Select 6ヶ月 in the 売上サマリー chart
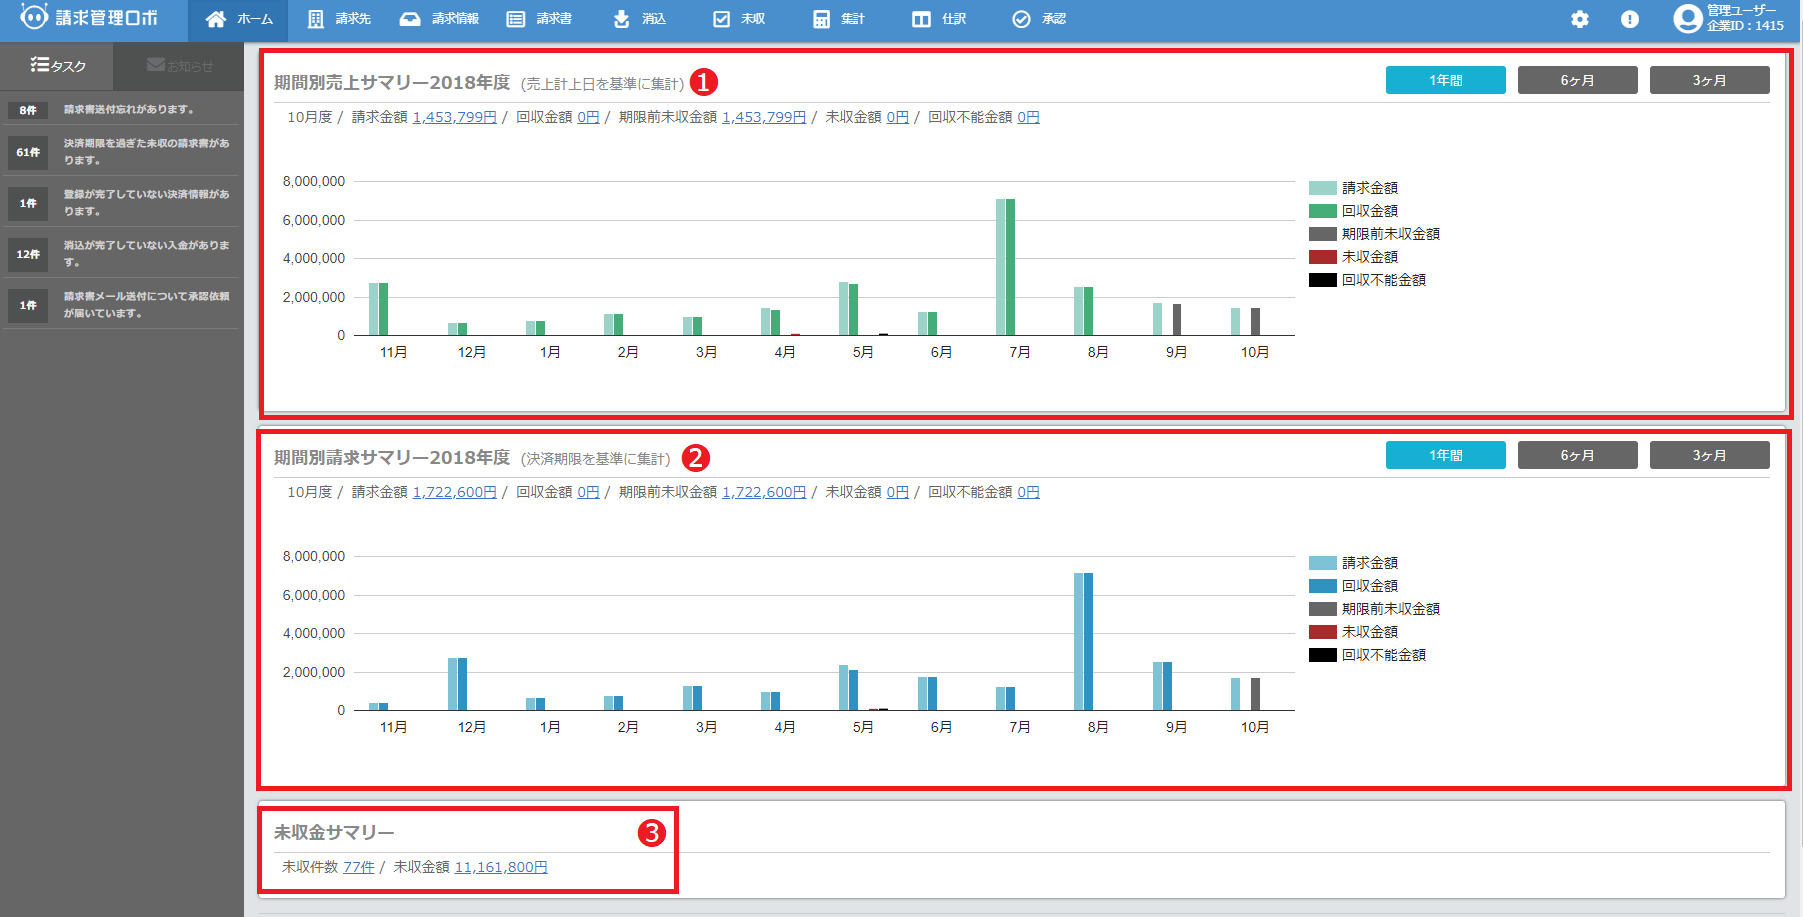1803x917 pixels. click(x=1577, y=80)
